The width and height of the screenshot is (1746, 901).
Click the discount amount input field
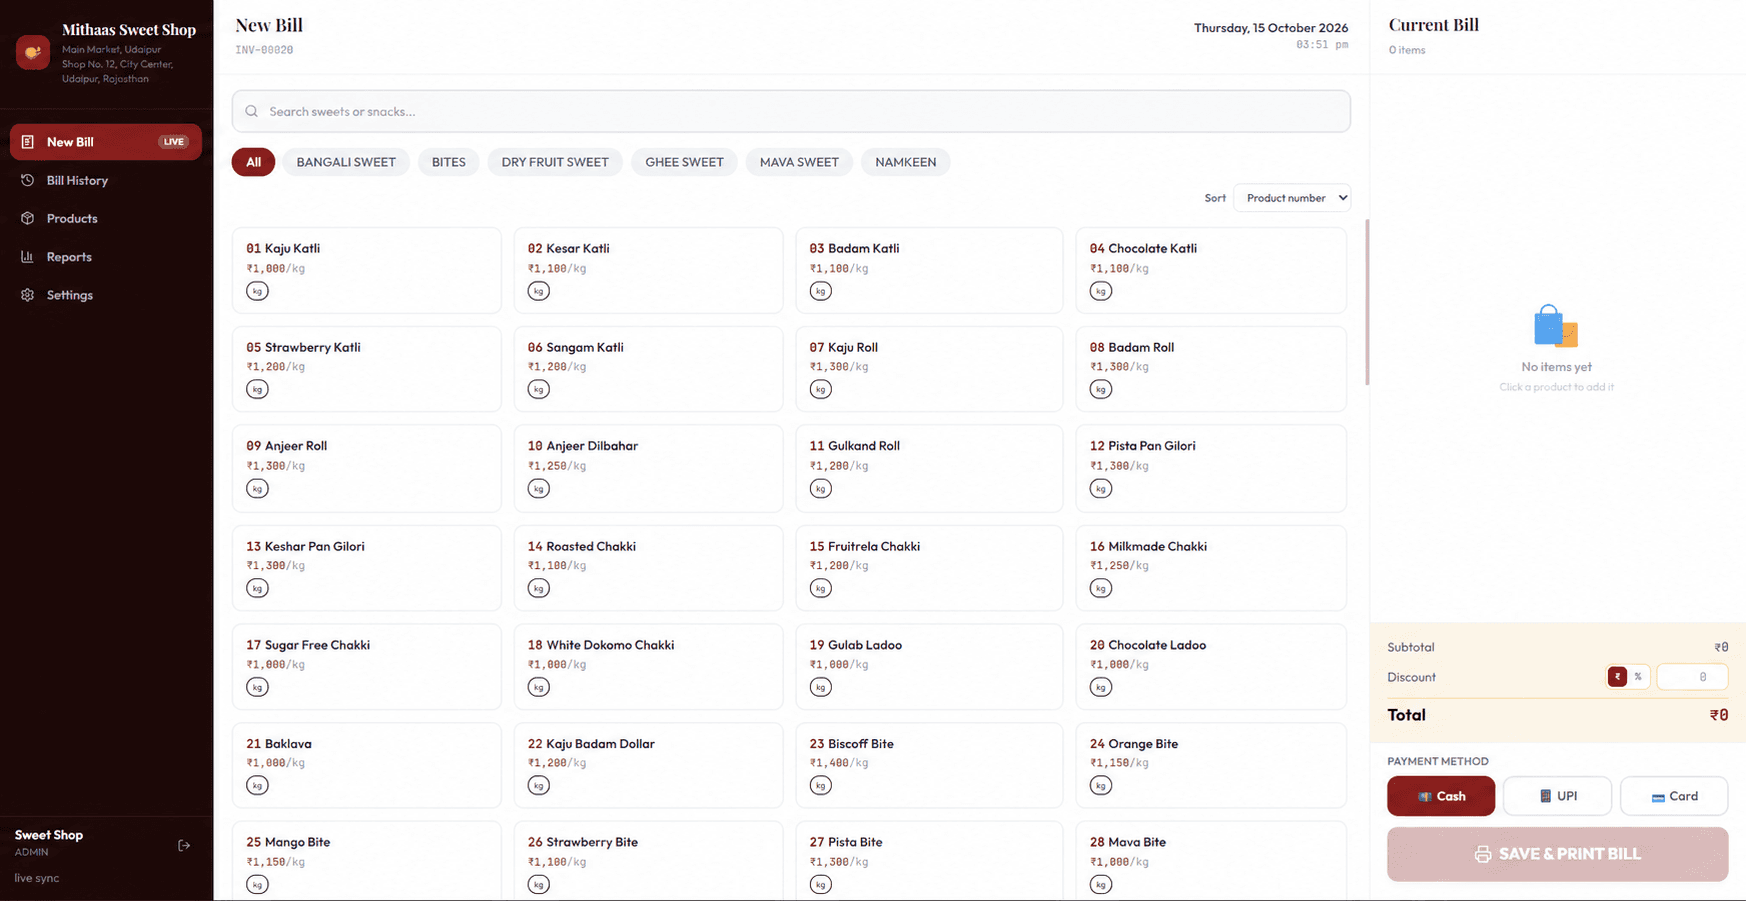[x=1692, y=677]
